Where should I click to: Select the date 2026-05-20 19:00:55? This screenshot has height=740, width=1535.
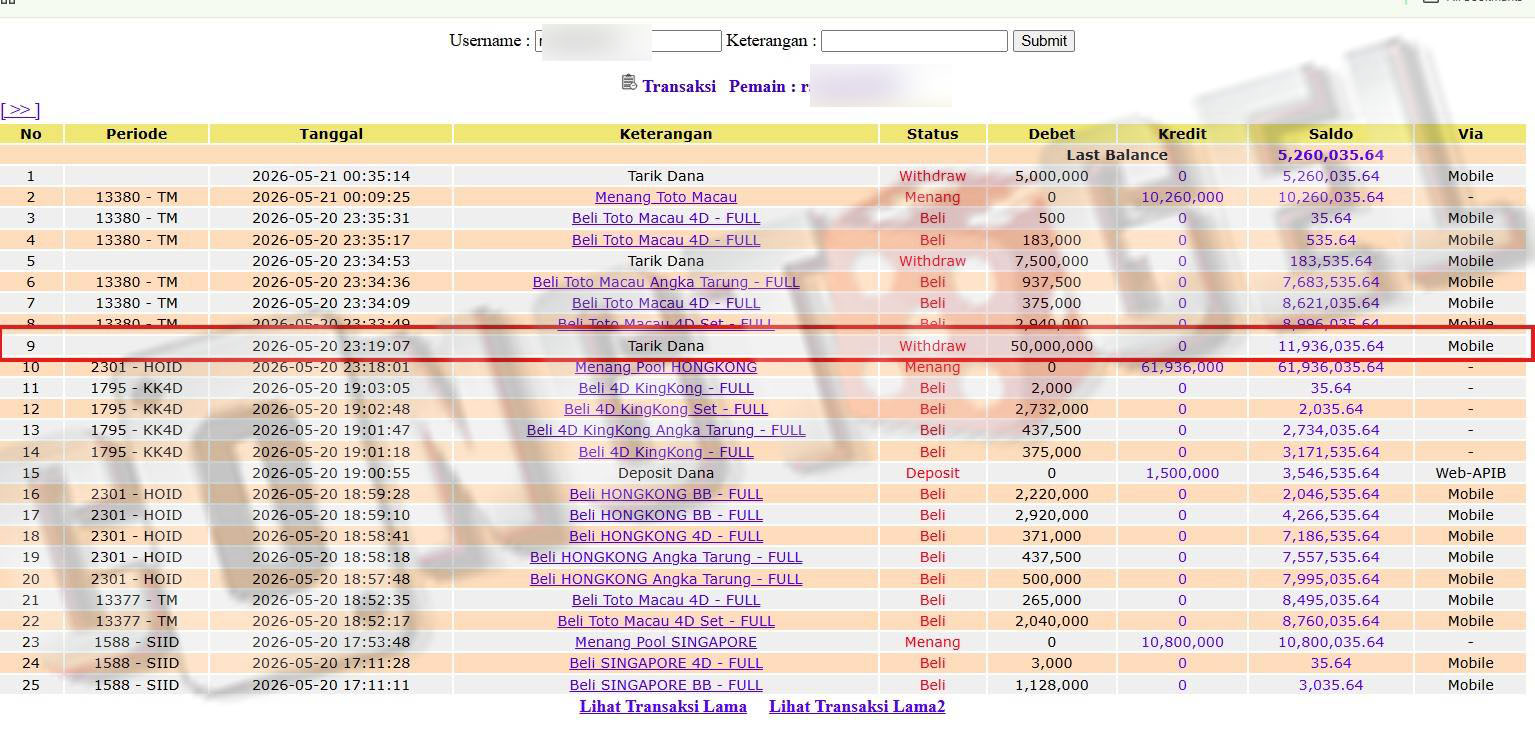(x=331, y=473)
